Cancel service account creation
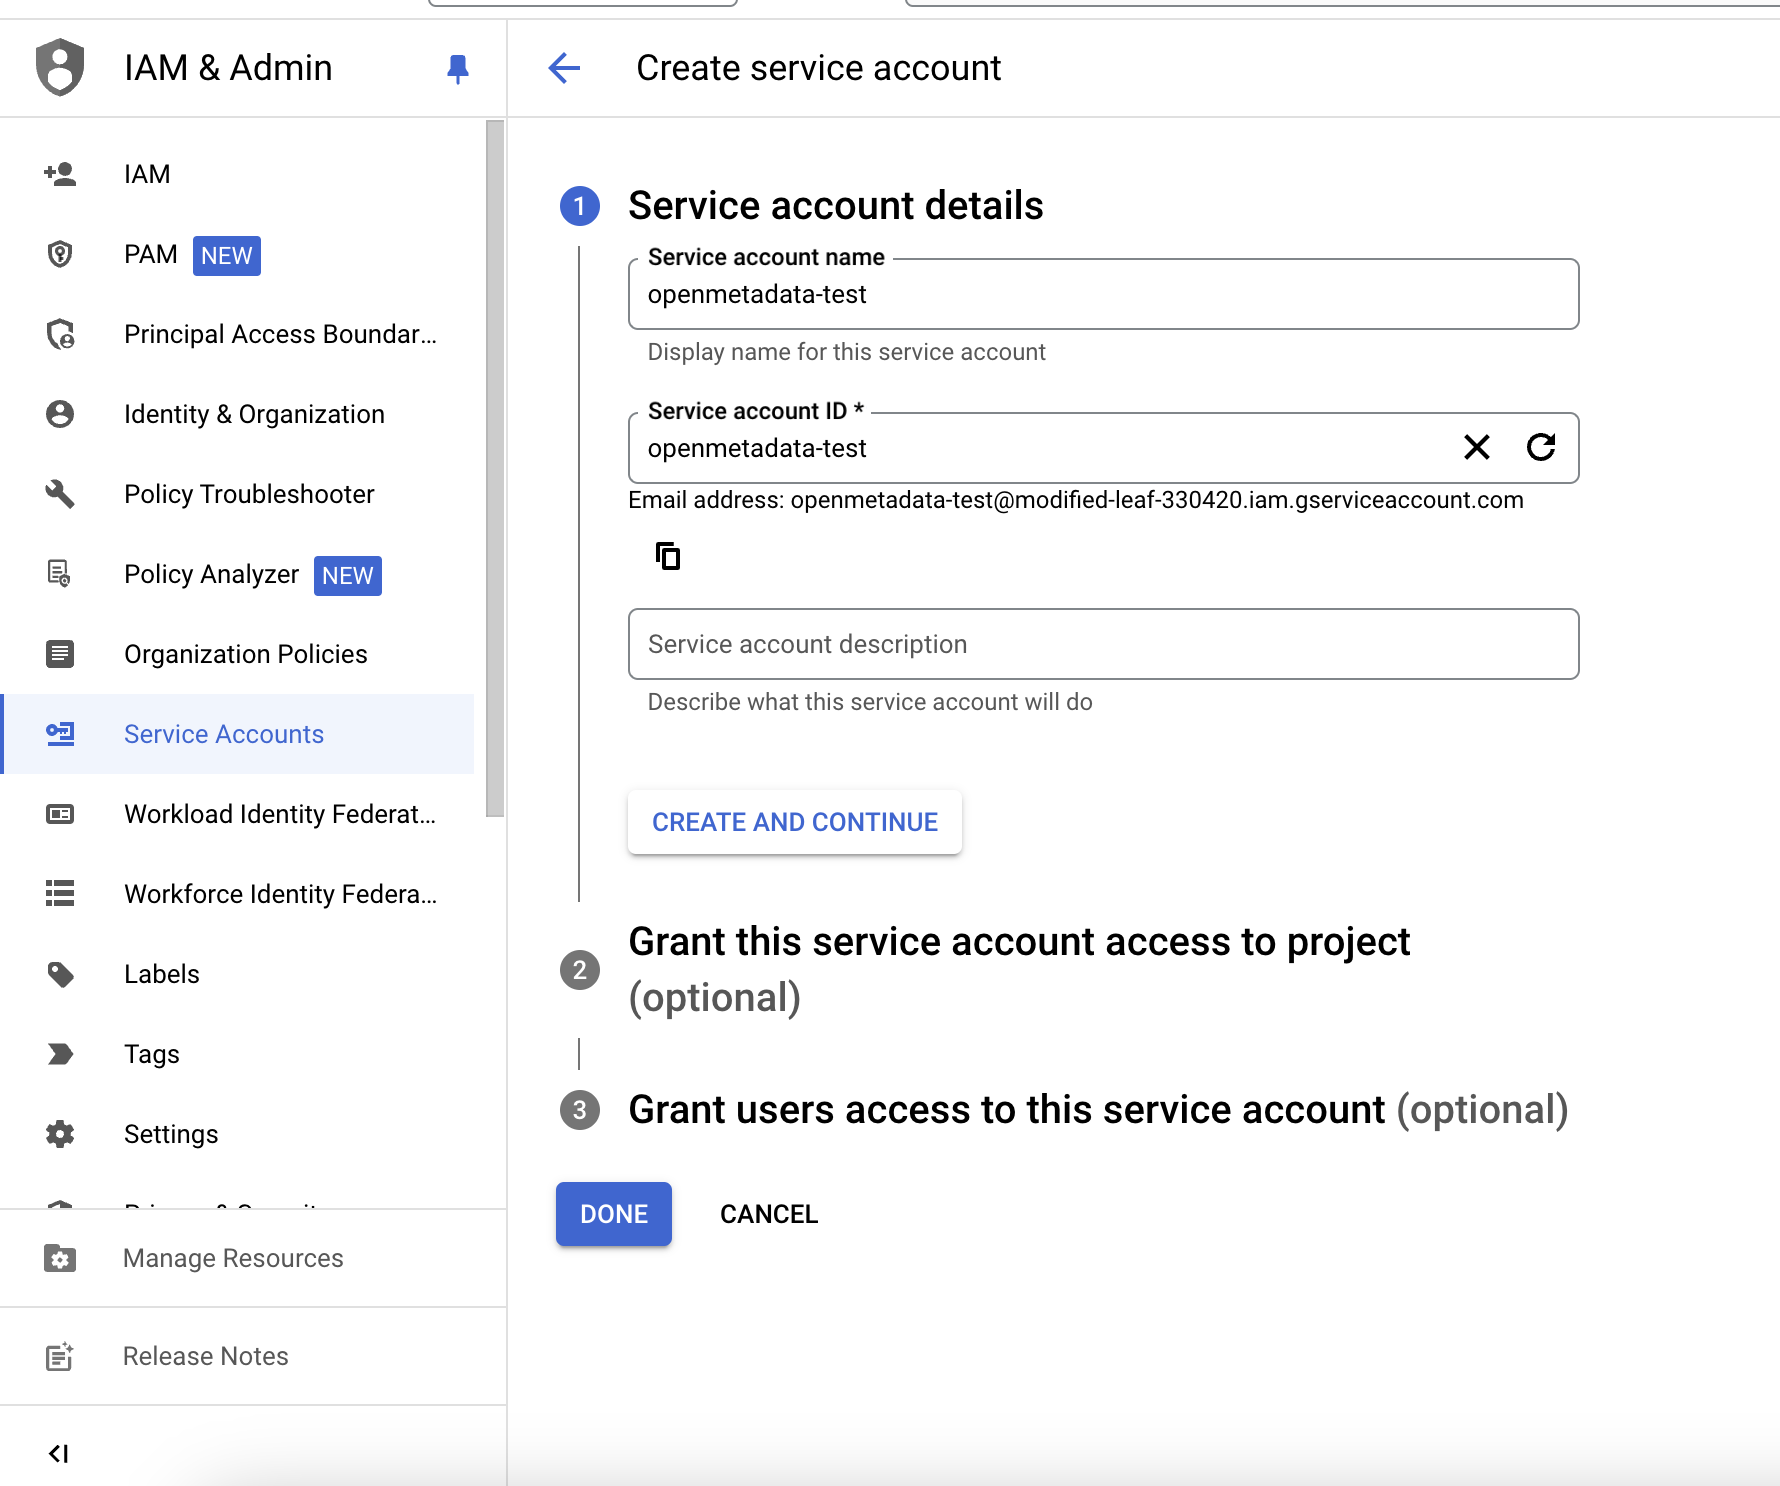This screenshot has width=1780, height=1486. pyautogui.click(x=768, y=1213)
